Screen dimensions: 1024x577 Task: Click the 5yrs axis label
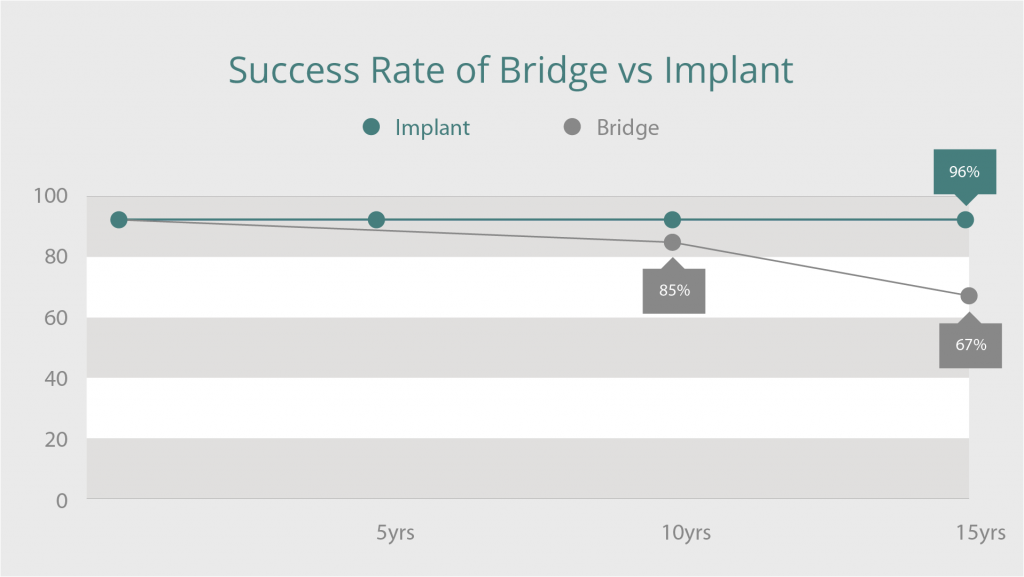coord(395,533)
